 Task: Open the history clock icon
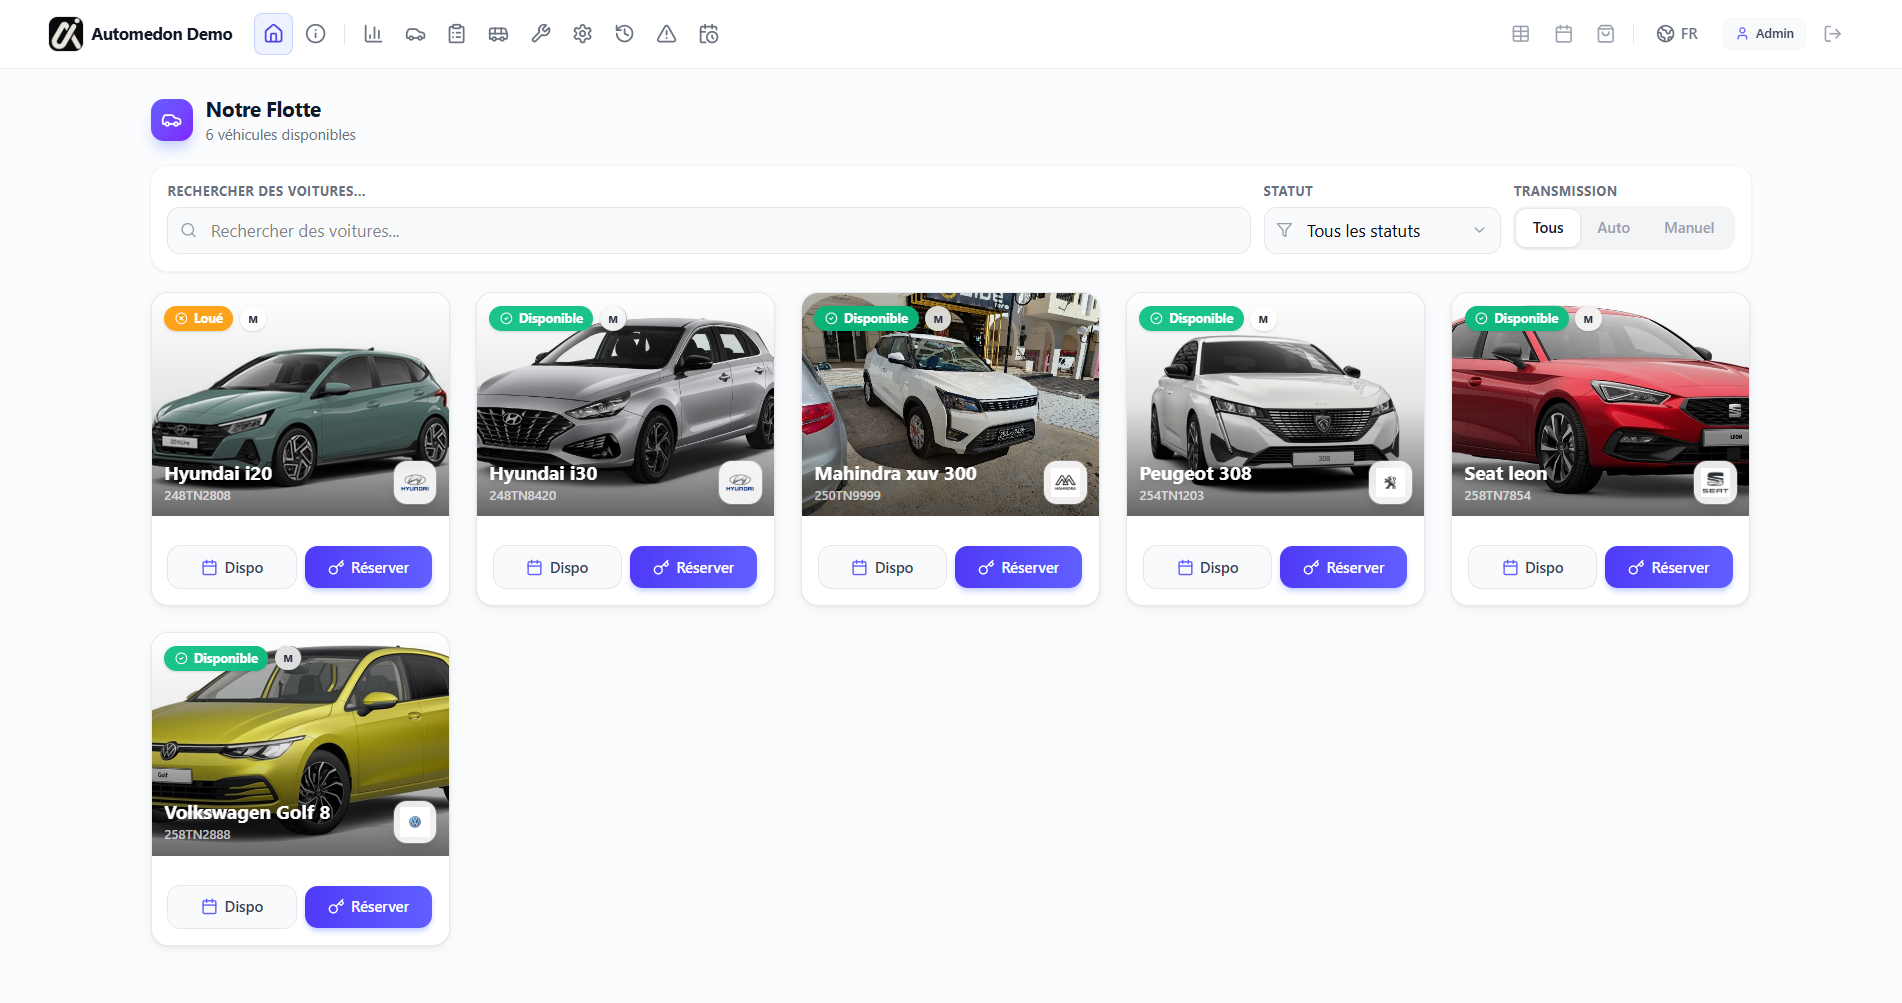click(624, 33)
